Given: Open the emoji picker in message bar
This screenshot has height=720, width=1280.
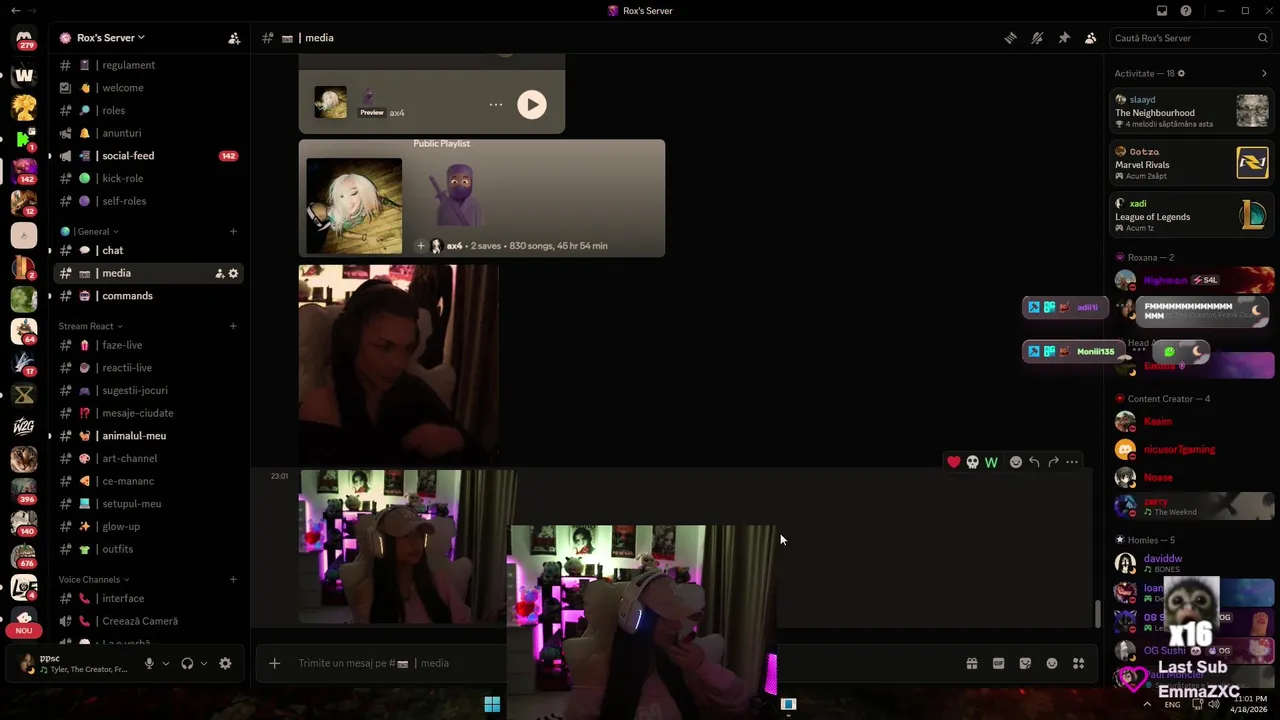Looking at the screenshot, I should coord(1052,663).
